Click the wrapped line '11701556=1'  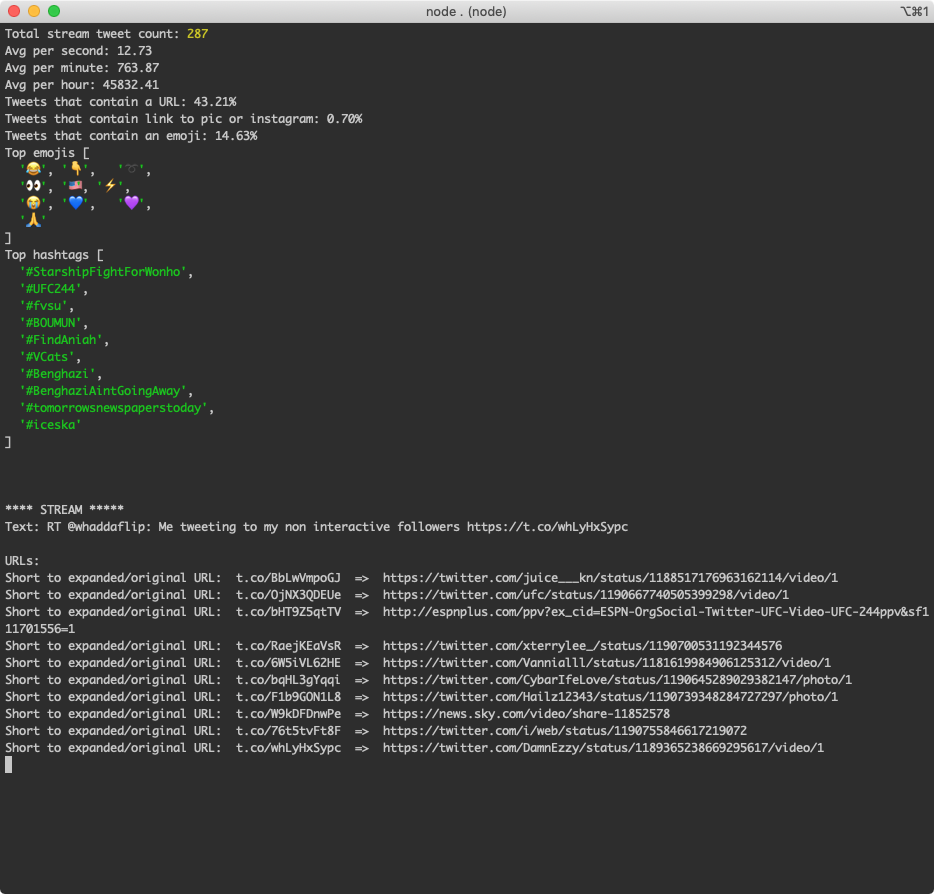click(40, 629)
